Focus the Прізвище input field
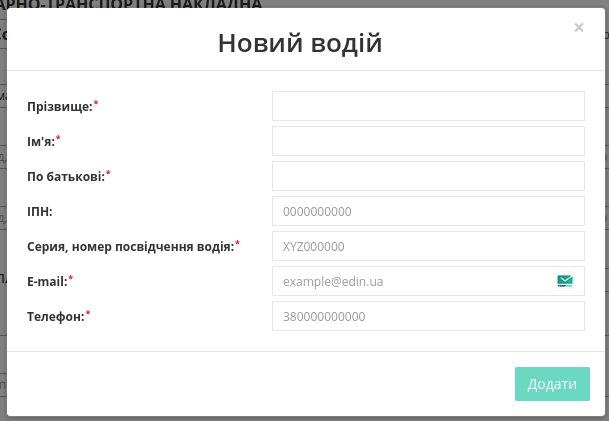Viewport: 609px width, 421px height. (x=428, y=106)
